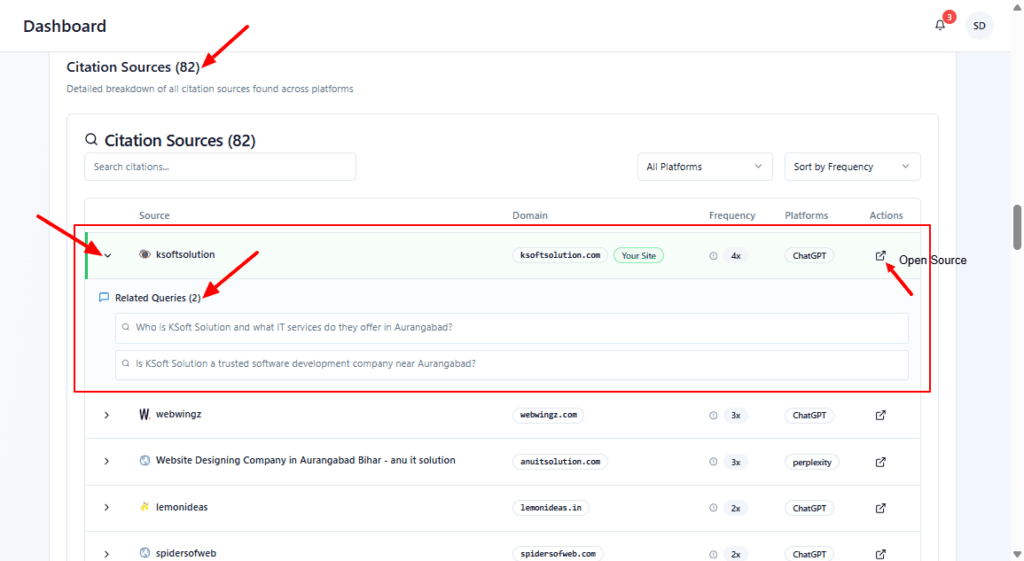This screenshot has height=561, width=1024.
Task: Select query about KSoft Solution IT services
Action: 511,328
